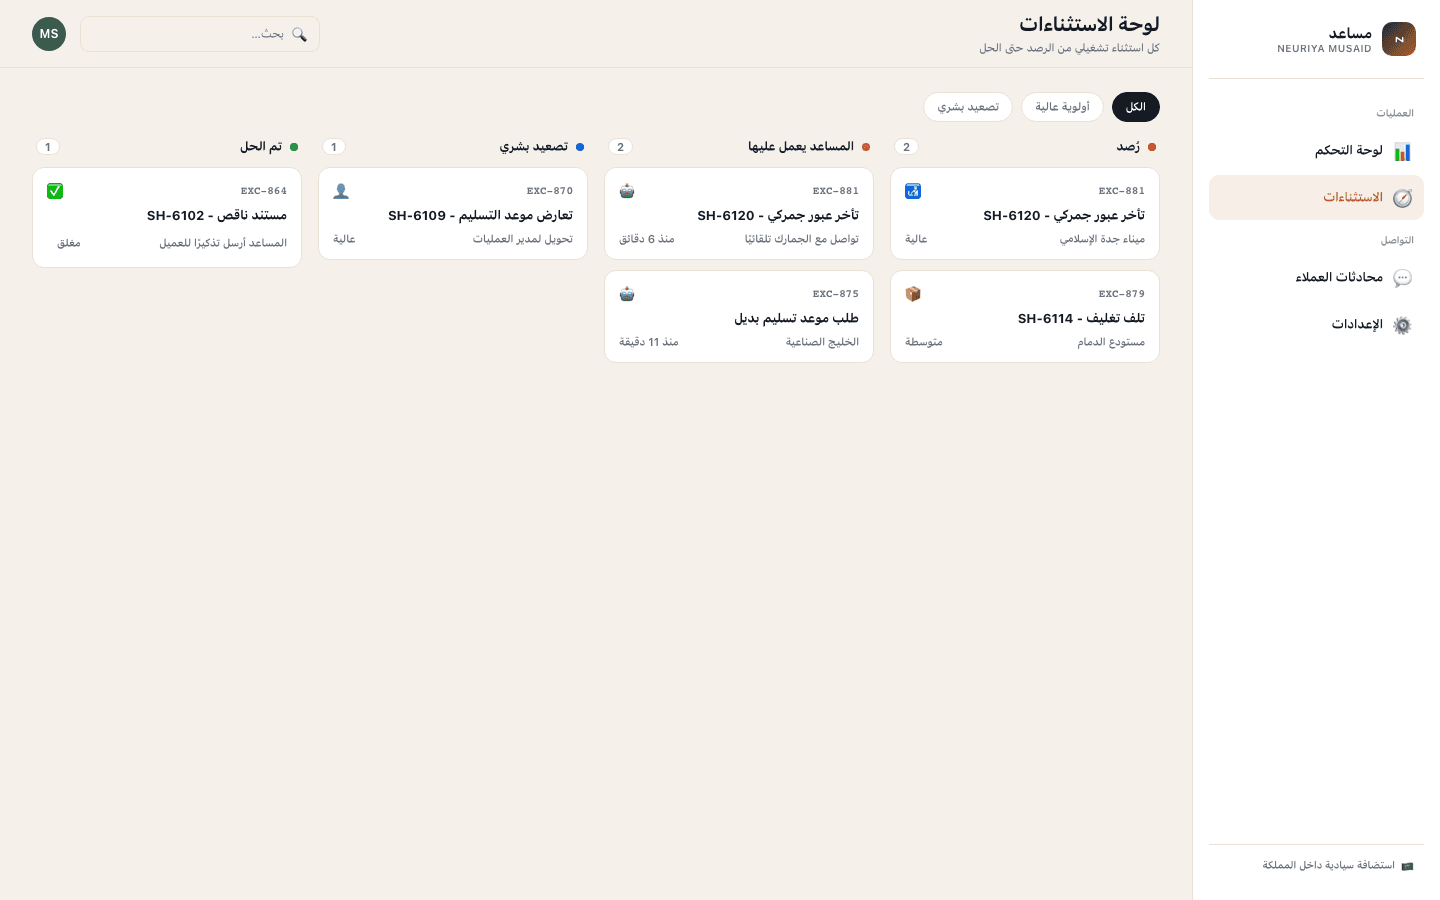The height and width of the screenshot is (900, 1440).
Task: Focus the بحث search field
Action: click(200, 34)
